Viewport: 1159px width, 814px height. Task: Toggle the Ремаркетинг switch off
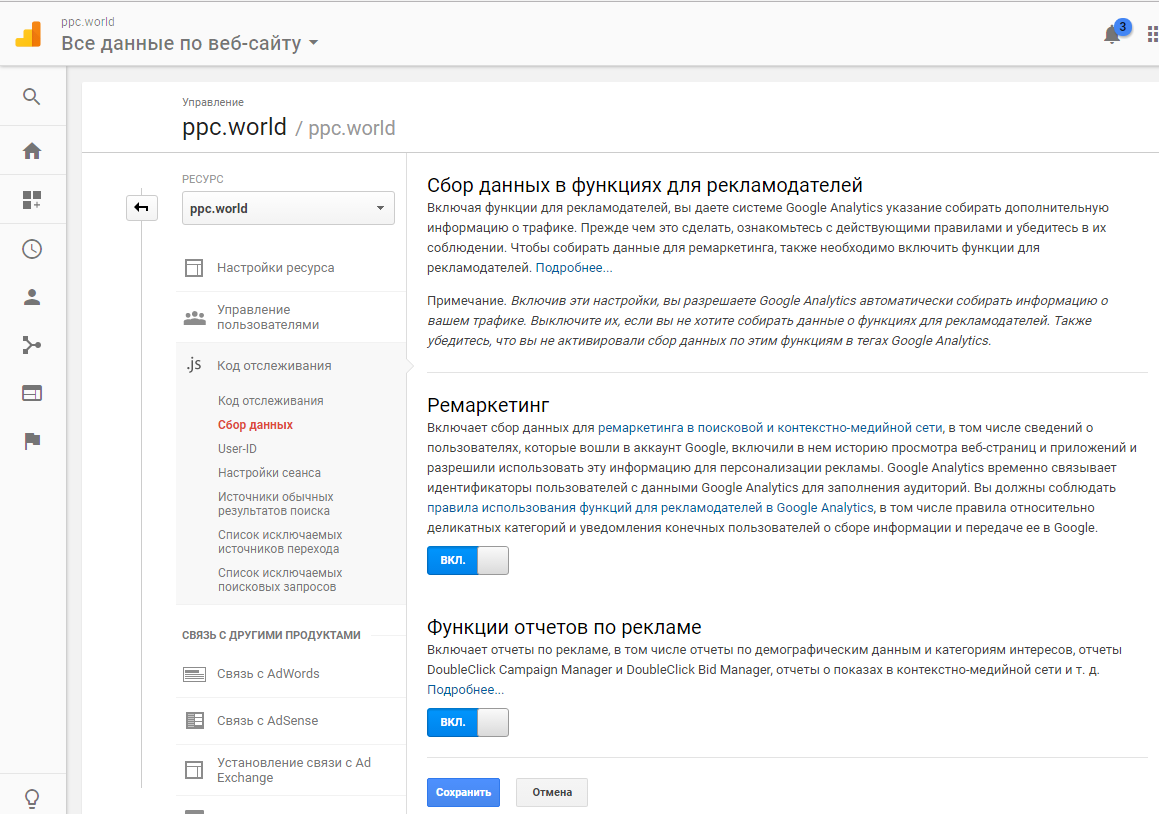pyautogui.click(x=467, y=560)
